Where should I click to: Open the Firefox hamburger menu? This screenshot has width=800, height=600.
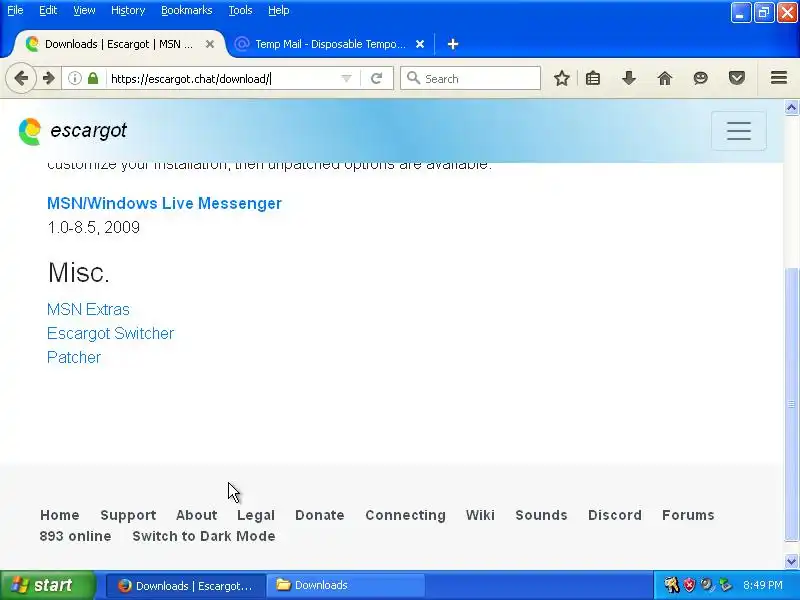[779, 78]
